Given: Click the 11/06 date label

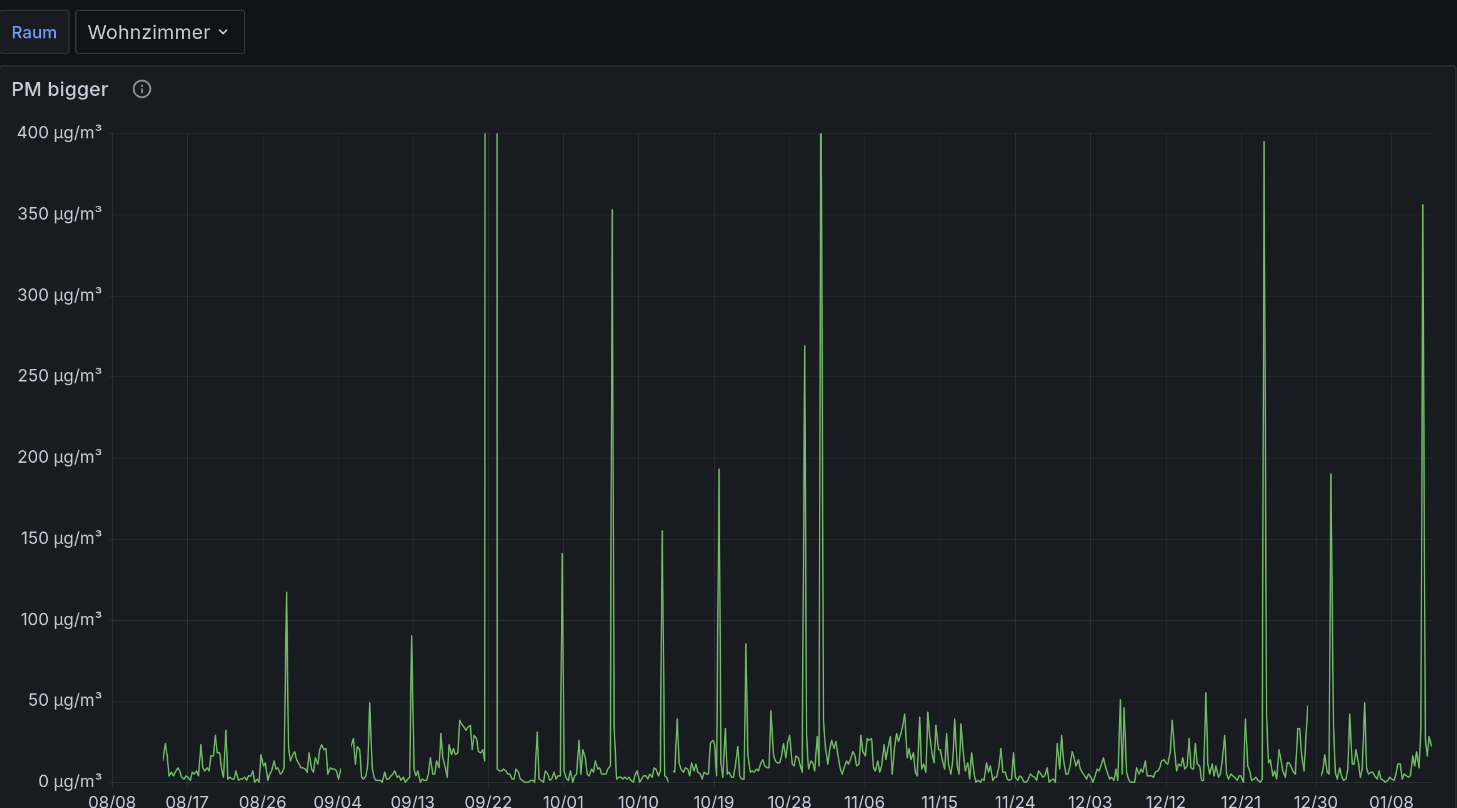Looking at the screenshot, I should coord(865,802).
